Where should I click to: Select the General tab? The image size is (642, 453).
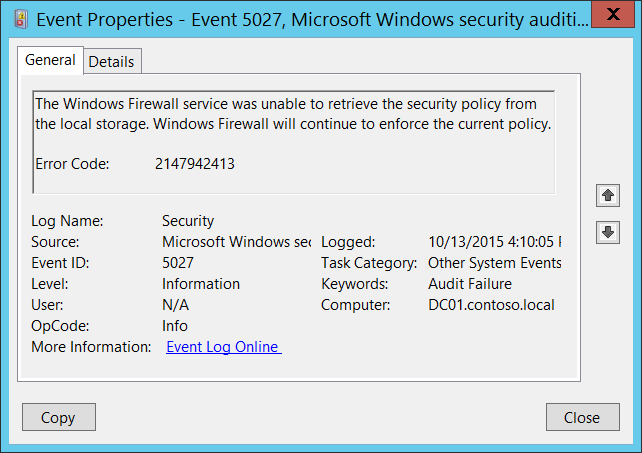tap(50, 60)
